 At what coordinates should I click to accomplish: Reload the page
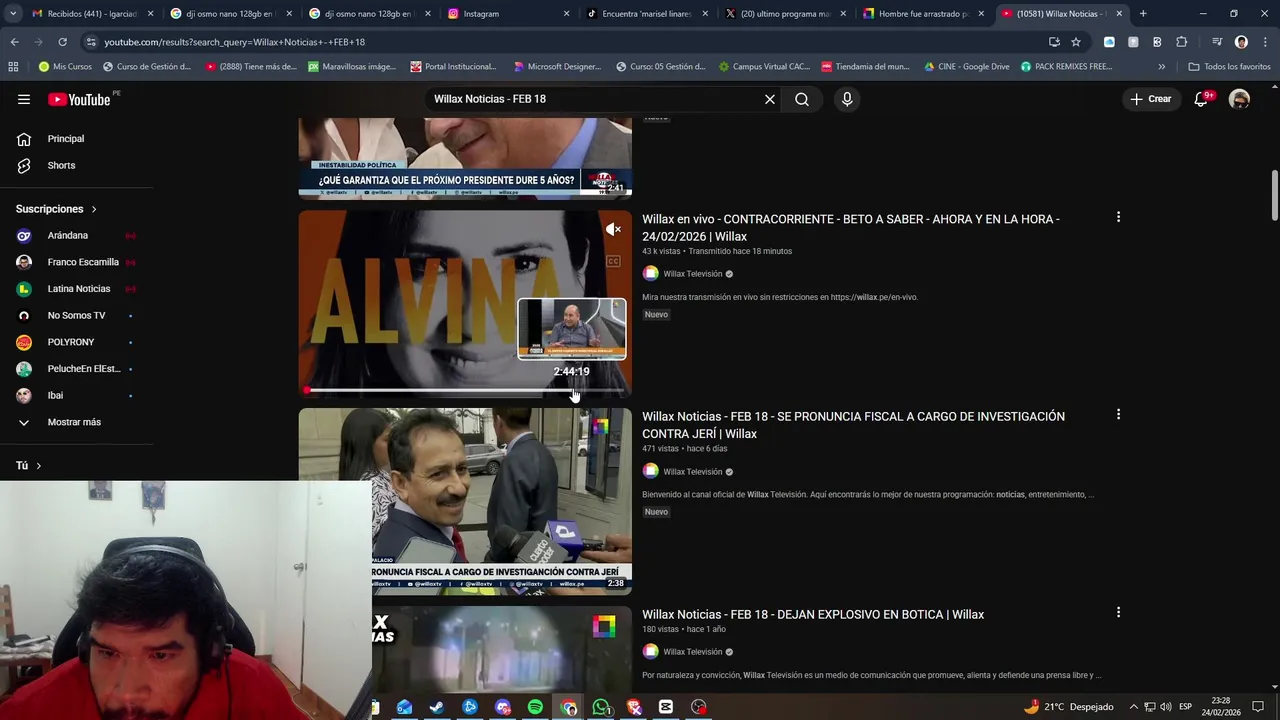[62, 42]
